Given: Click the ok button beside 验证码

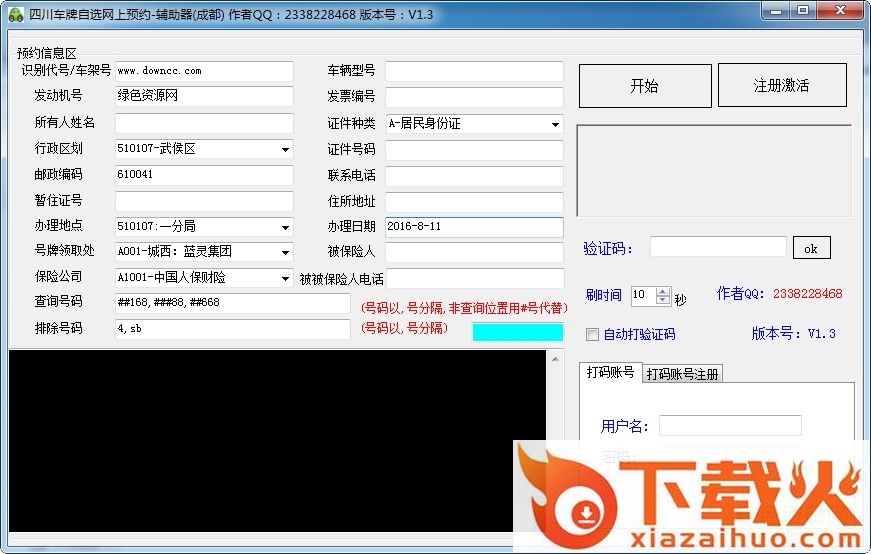Looking at the screenshot, I should pyautogui.click(x=812, y=248).
